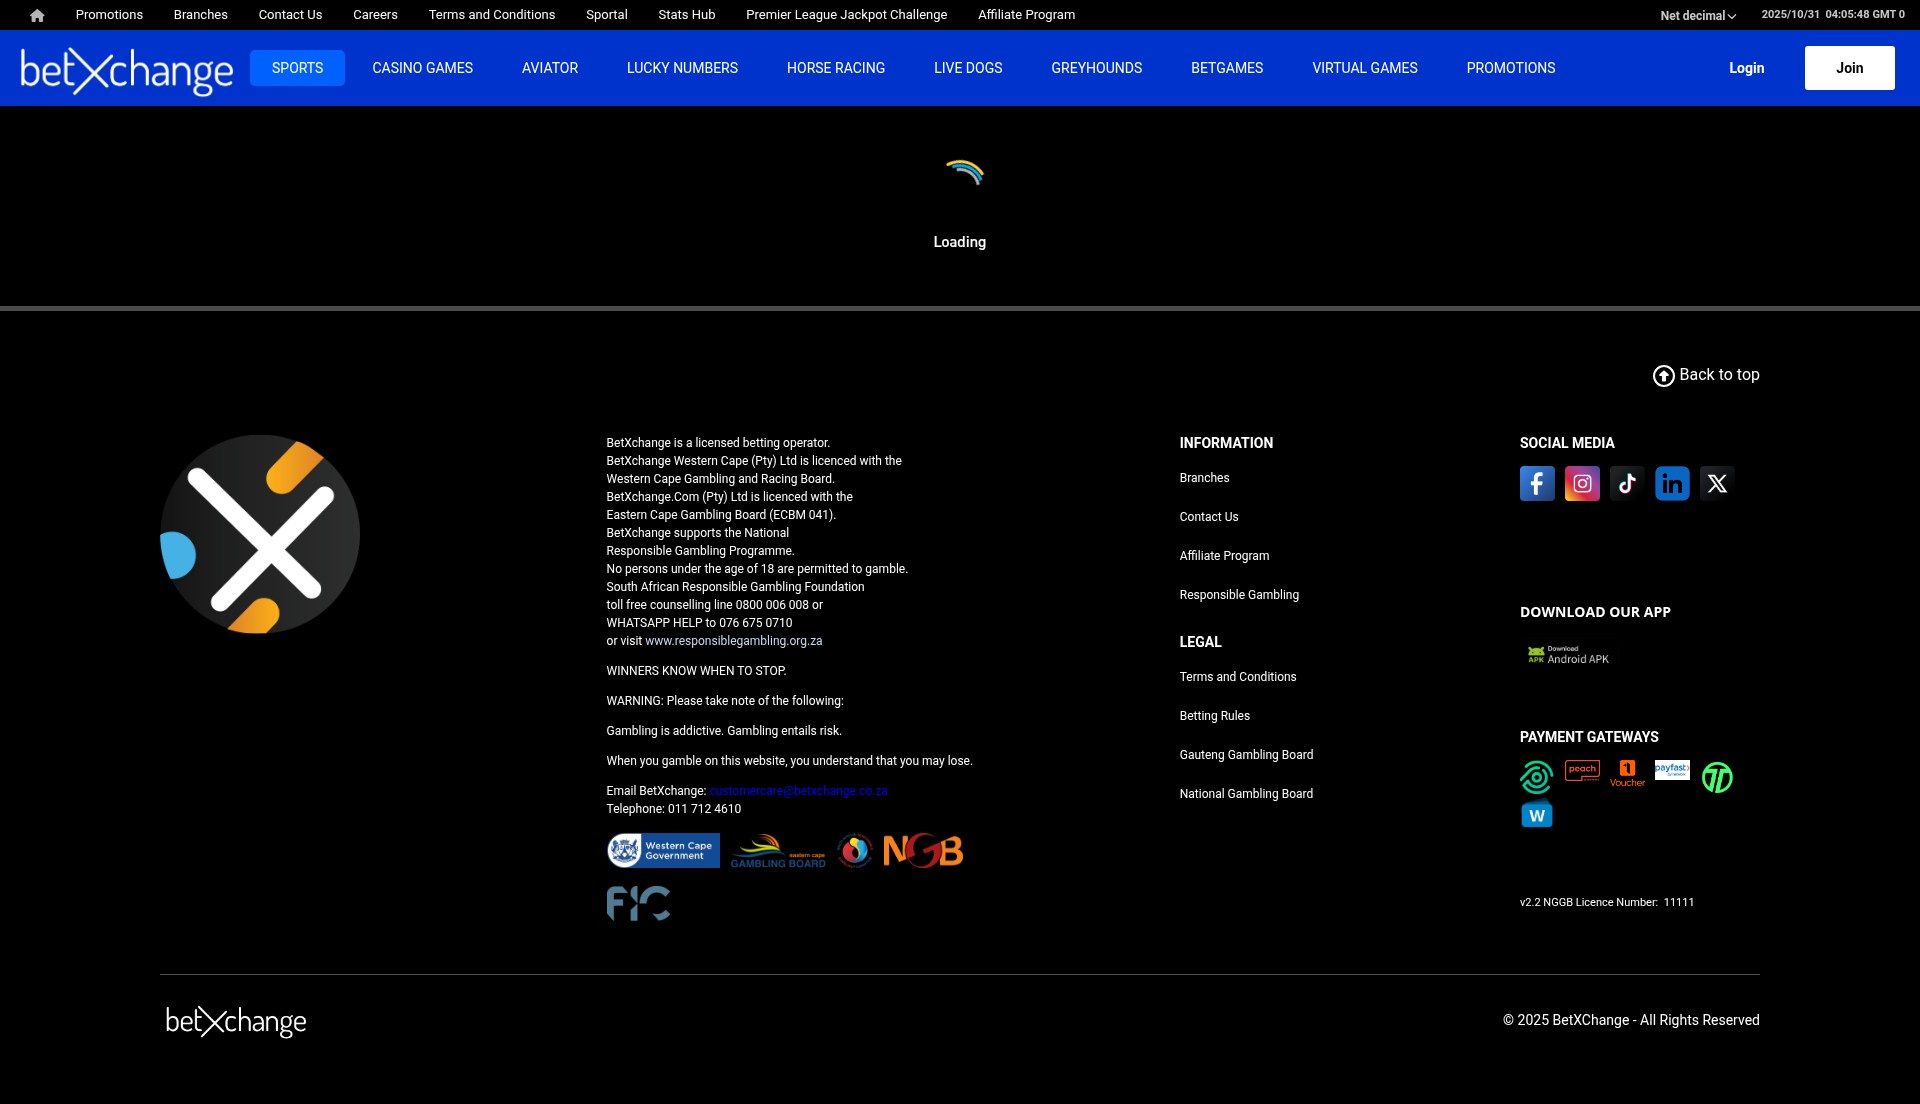Click the customercare email link
The height and width of the screenshot is (1104, 1920).
(798, 791)
